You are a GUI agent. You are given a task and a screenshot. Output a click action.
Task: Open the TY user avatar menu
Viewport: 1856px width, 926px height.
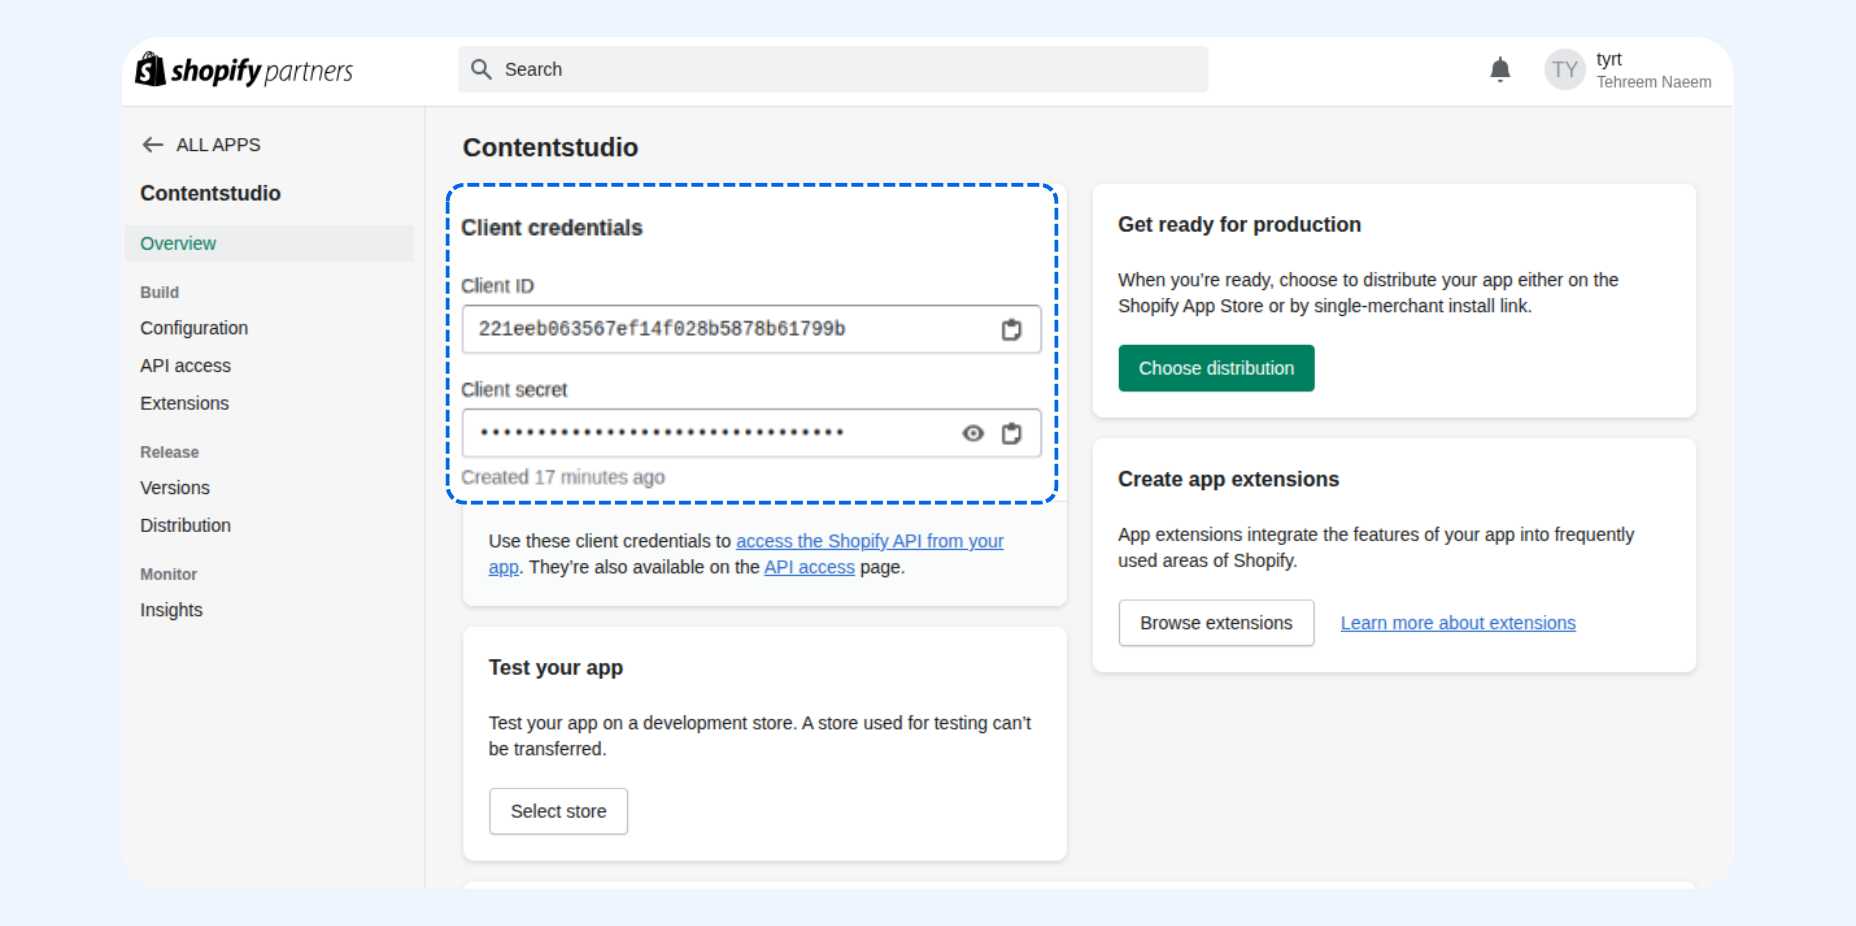[1565, 70]
